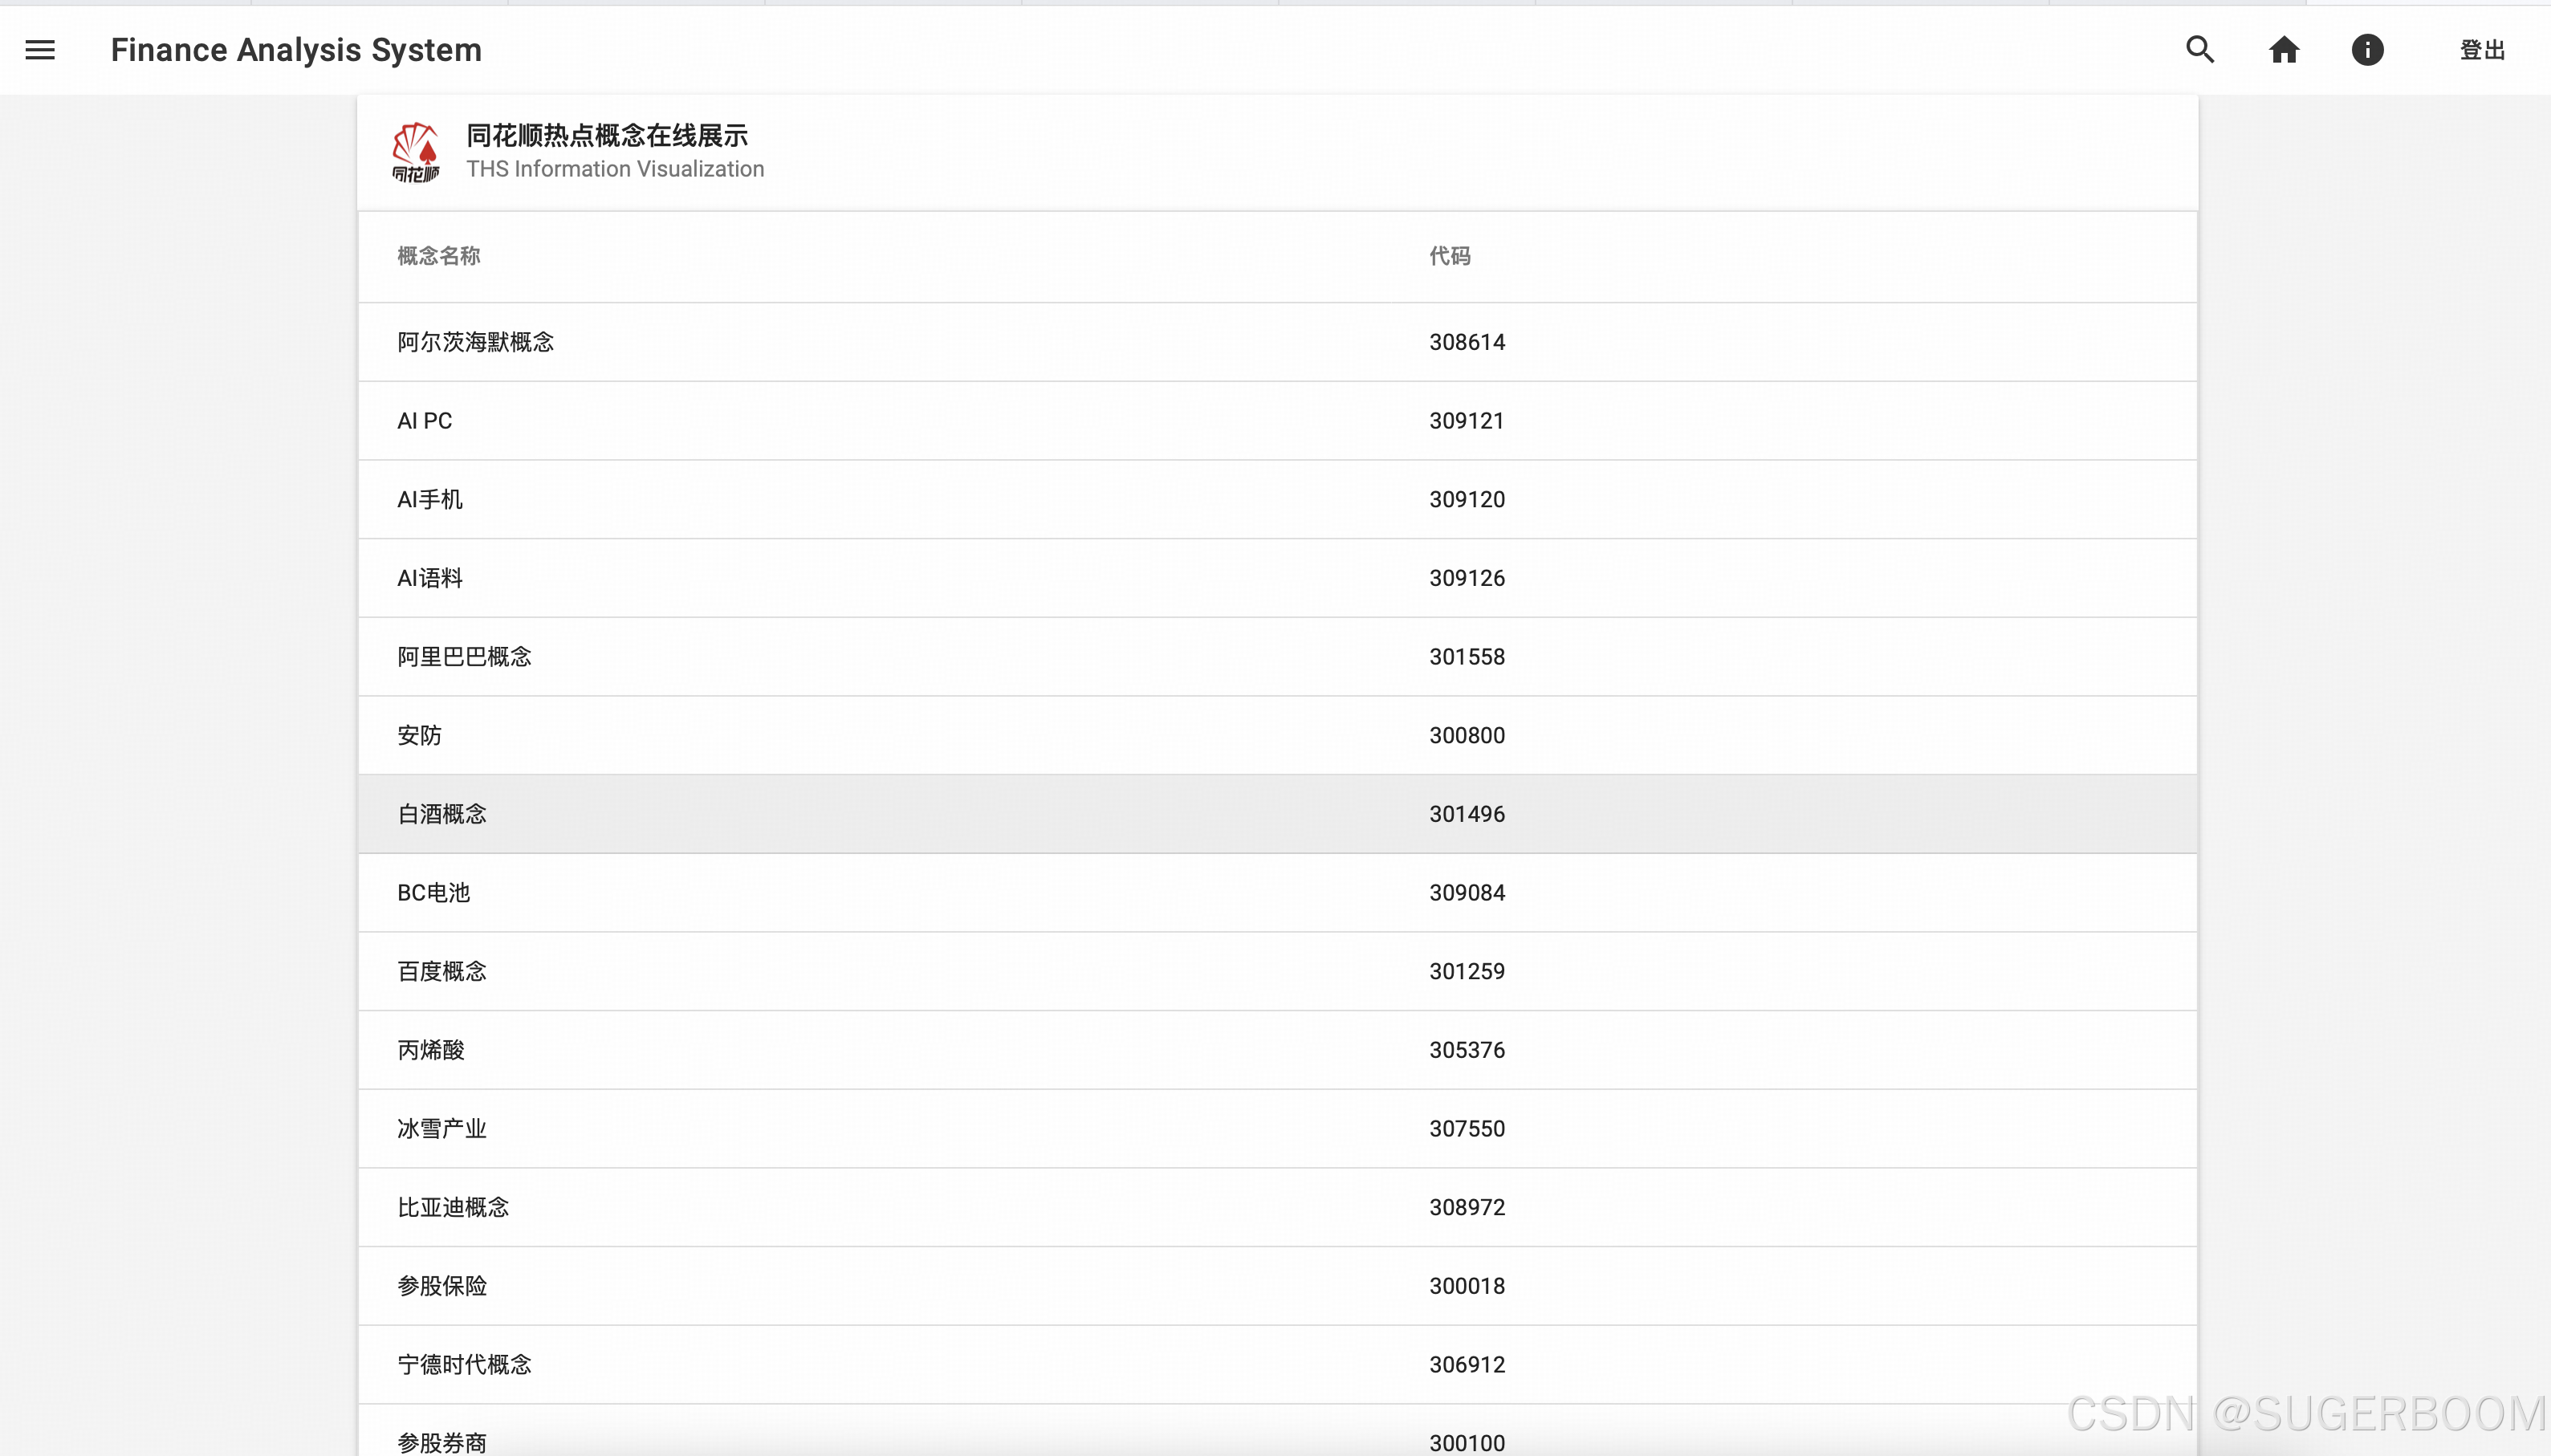Click the search magnifier icon
The image size is (2551, 1456).
(x=2199, y=50)
